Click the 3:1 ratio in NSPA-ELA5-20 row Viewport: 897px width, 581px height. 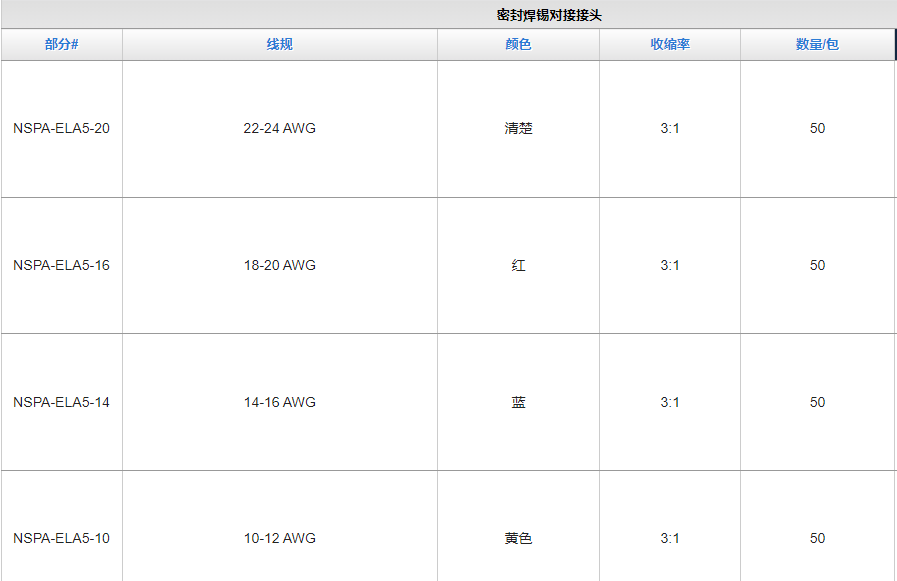coord(670,128)
